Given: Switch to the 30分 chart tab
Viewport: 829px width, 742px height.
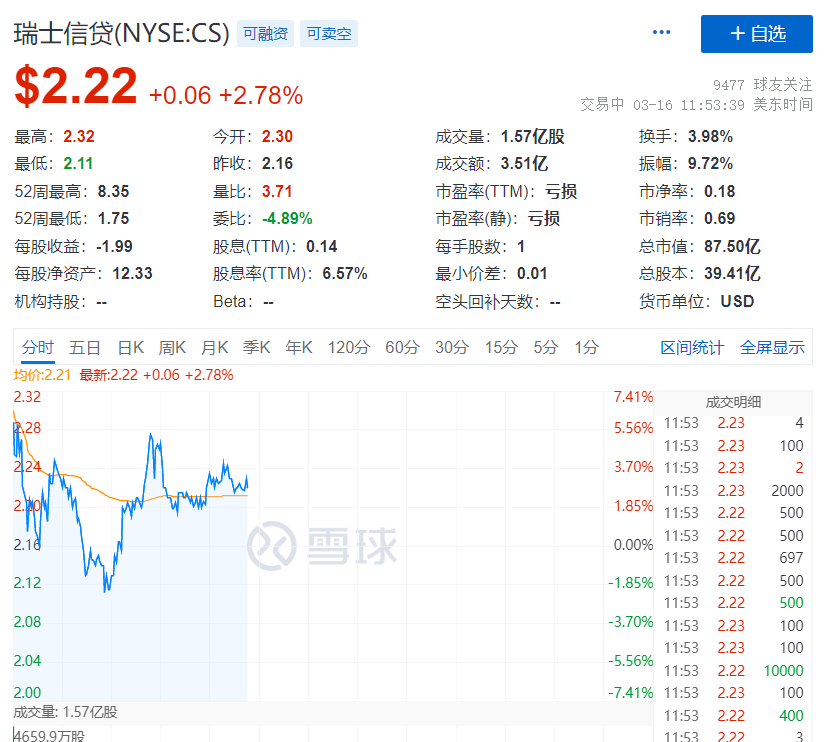Looking at the screenshot, I should (452, 347).
